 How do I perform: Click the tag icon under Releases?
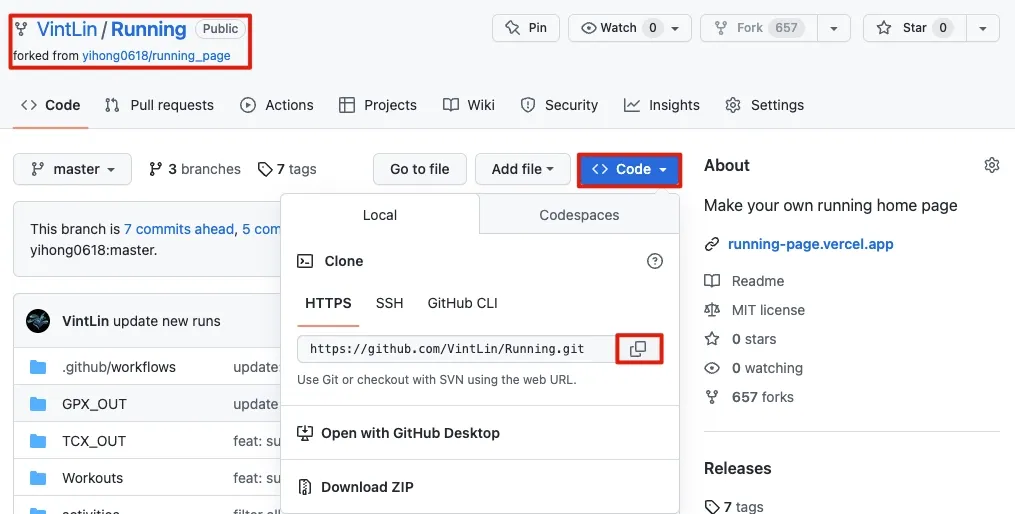click(712, 506)
